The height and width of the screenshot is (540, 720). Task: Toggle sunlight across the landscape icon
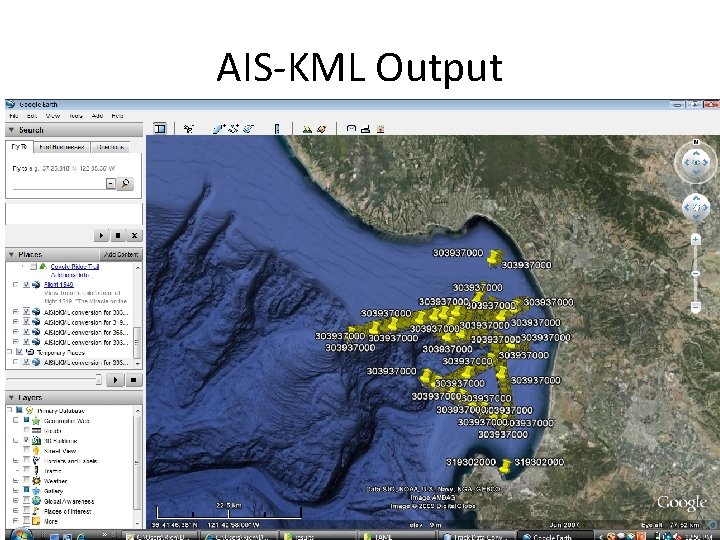tap(307, 129)
